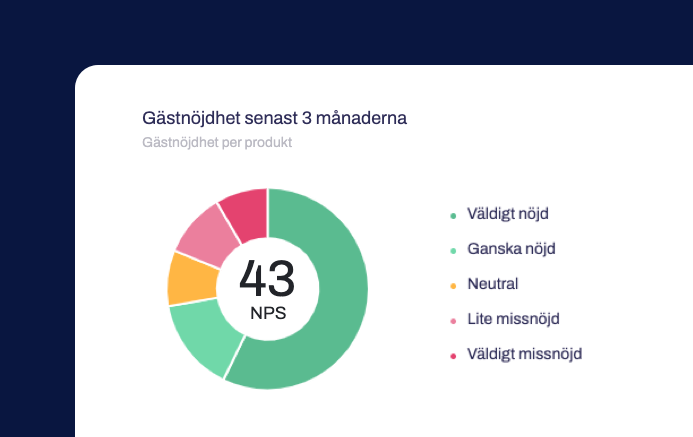
Task: Toggle the Lite missnöjd legend label
Action: (514, 319)
